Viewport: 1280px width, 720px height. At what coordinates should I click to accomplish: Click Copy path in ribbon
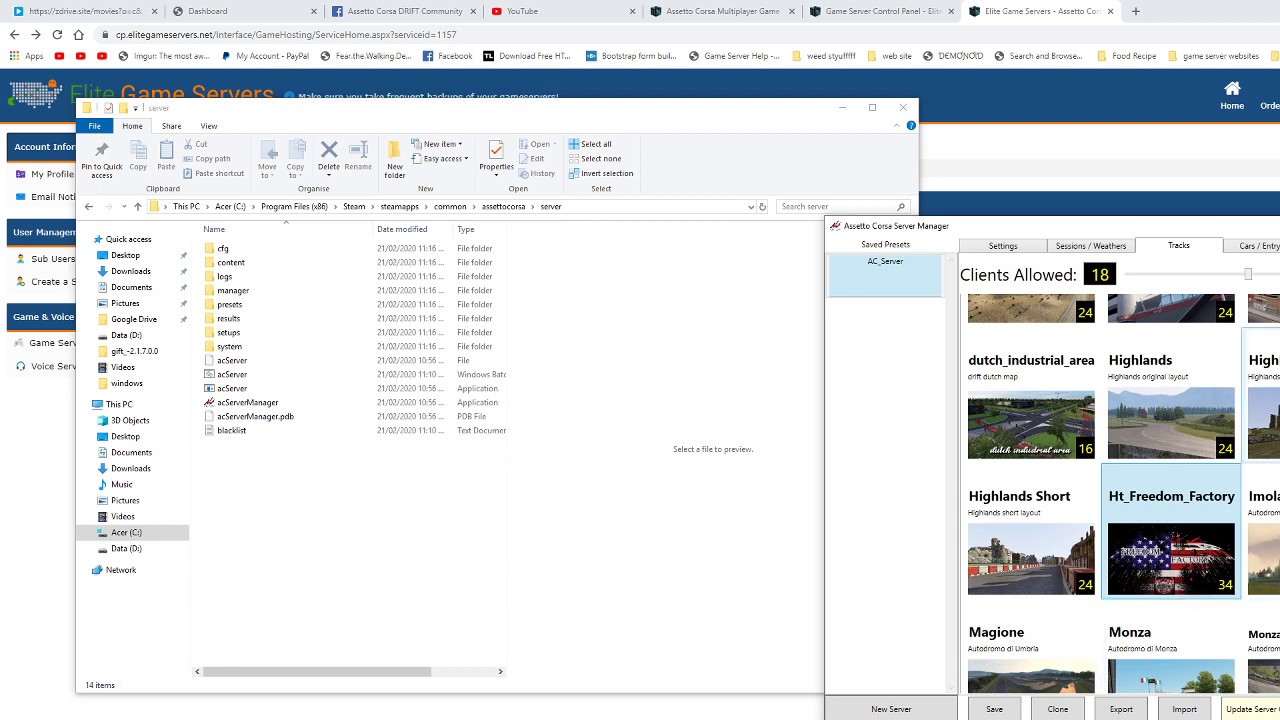[207, 158]
